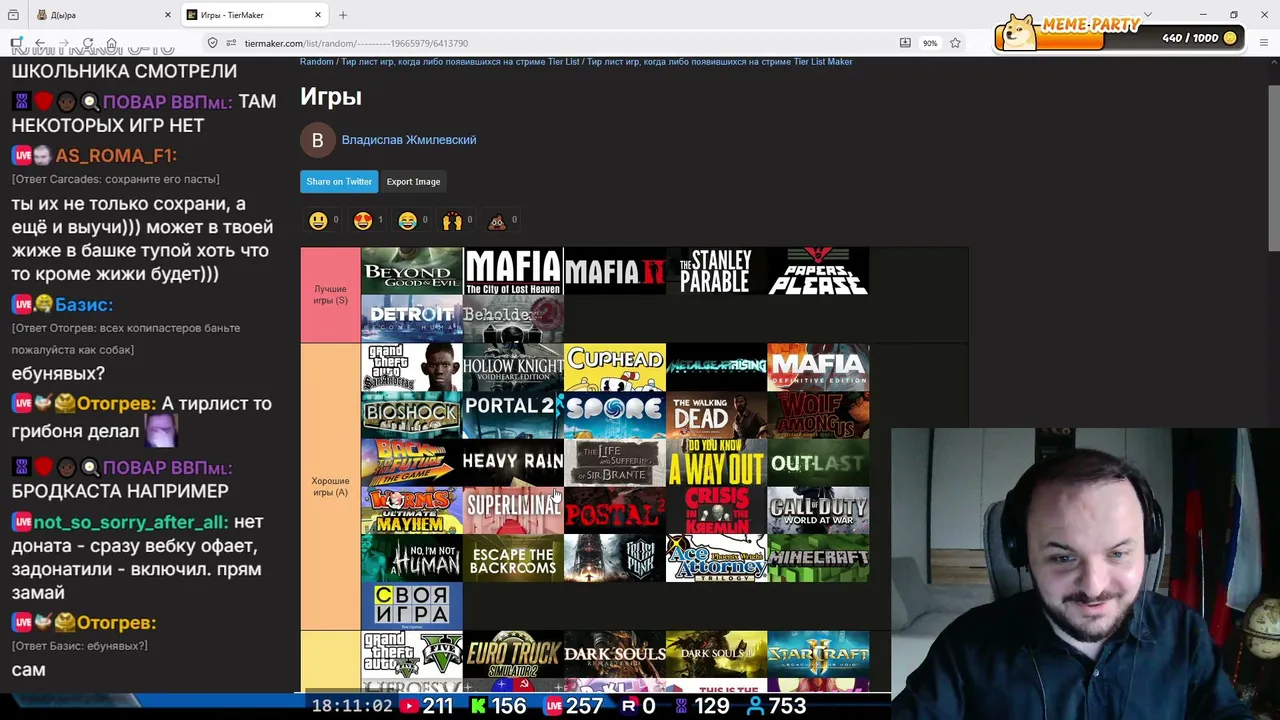1280x720 pixels.
Task: Click the Crisis in the Kremlin thumbnail
Action: [716, 511]
